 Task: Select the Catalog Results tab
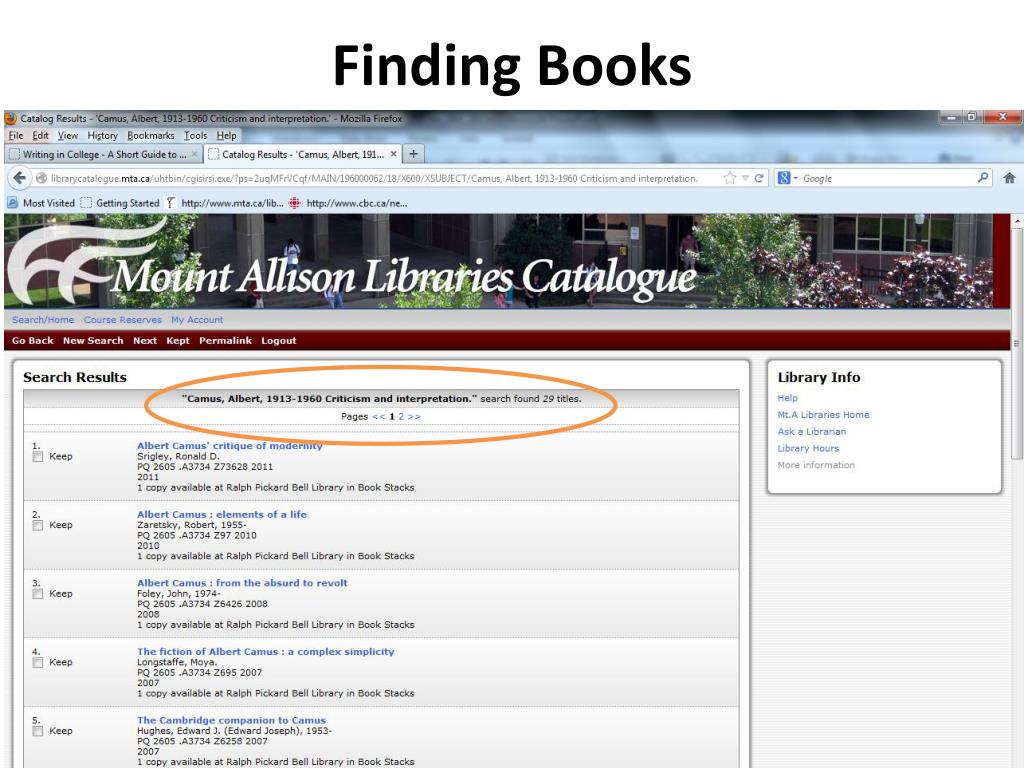click(302, 154)
